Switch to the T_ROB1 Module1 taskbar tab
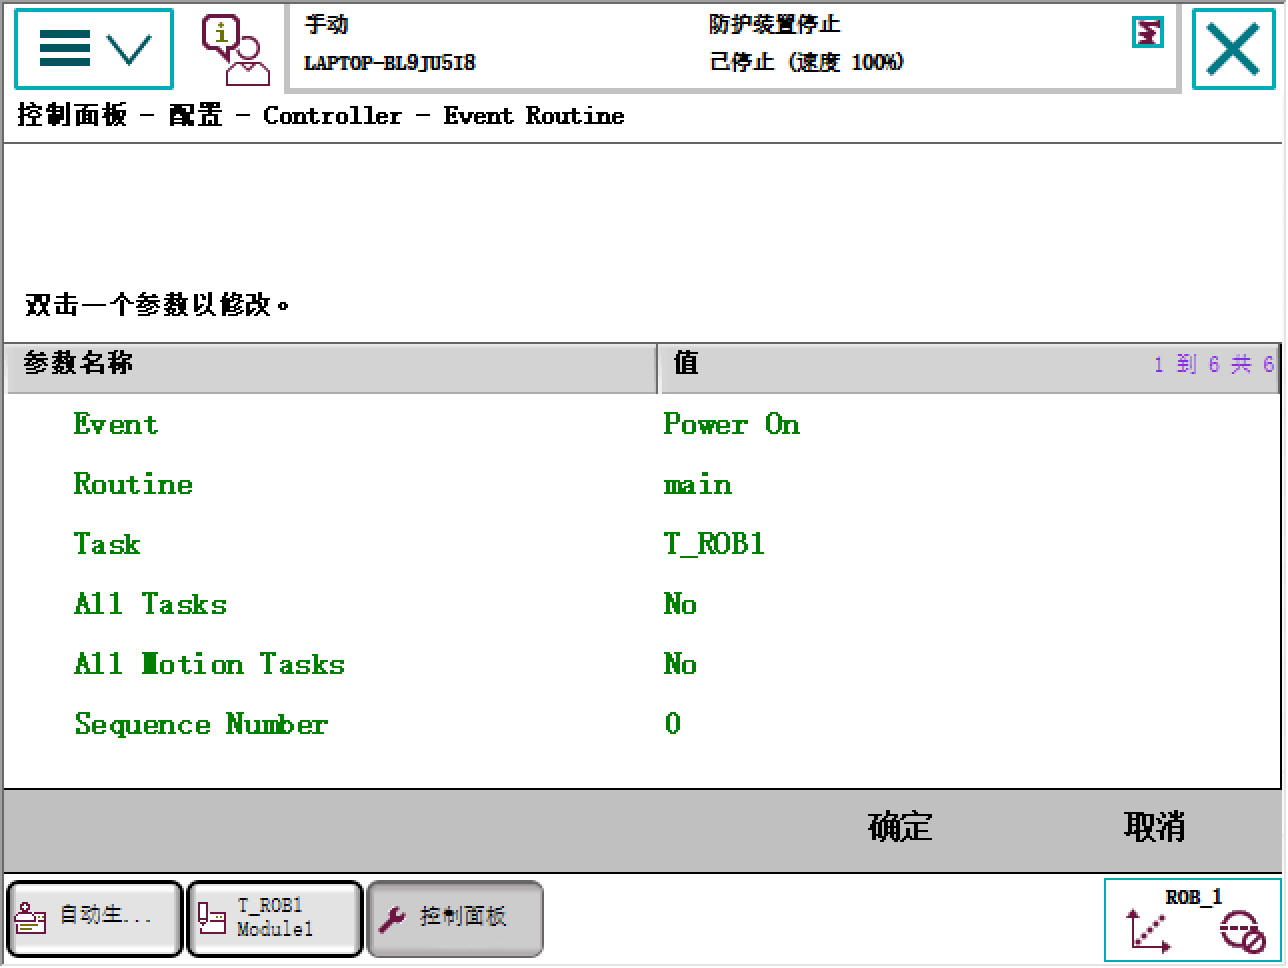1288x968 pixels. point(275,918)
